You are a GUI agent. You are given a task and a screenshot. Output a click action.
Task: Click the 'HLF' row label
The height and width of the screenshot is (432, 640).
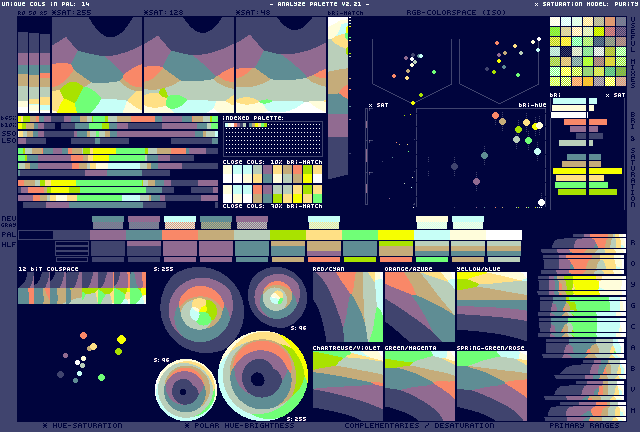point(9,245)
